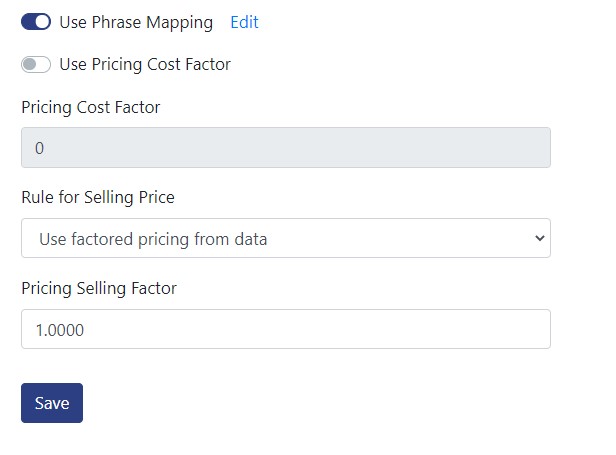Click the "Use Pricing Cost Factor" label text

(145, 64)
